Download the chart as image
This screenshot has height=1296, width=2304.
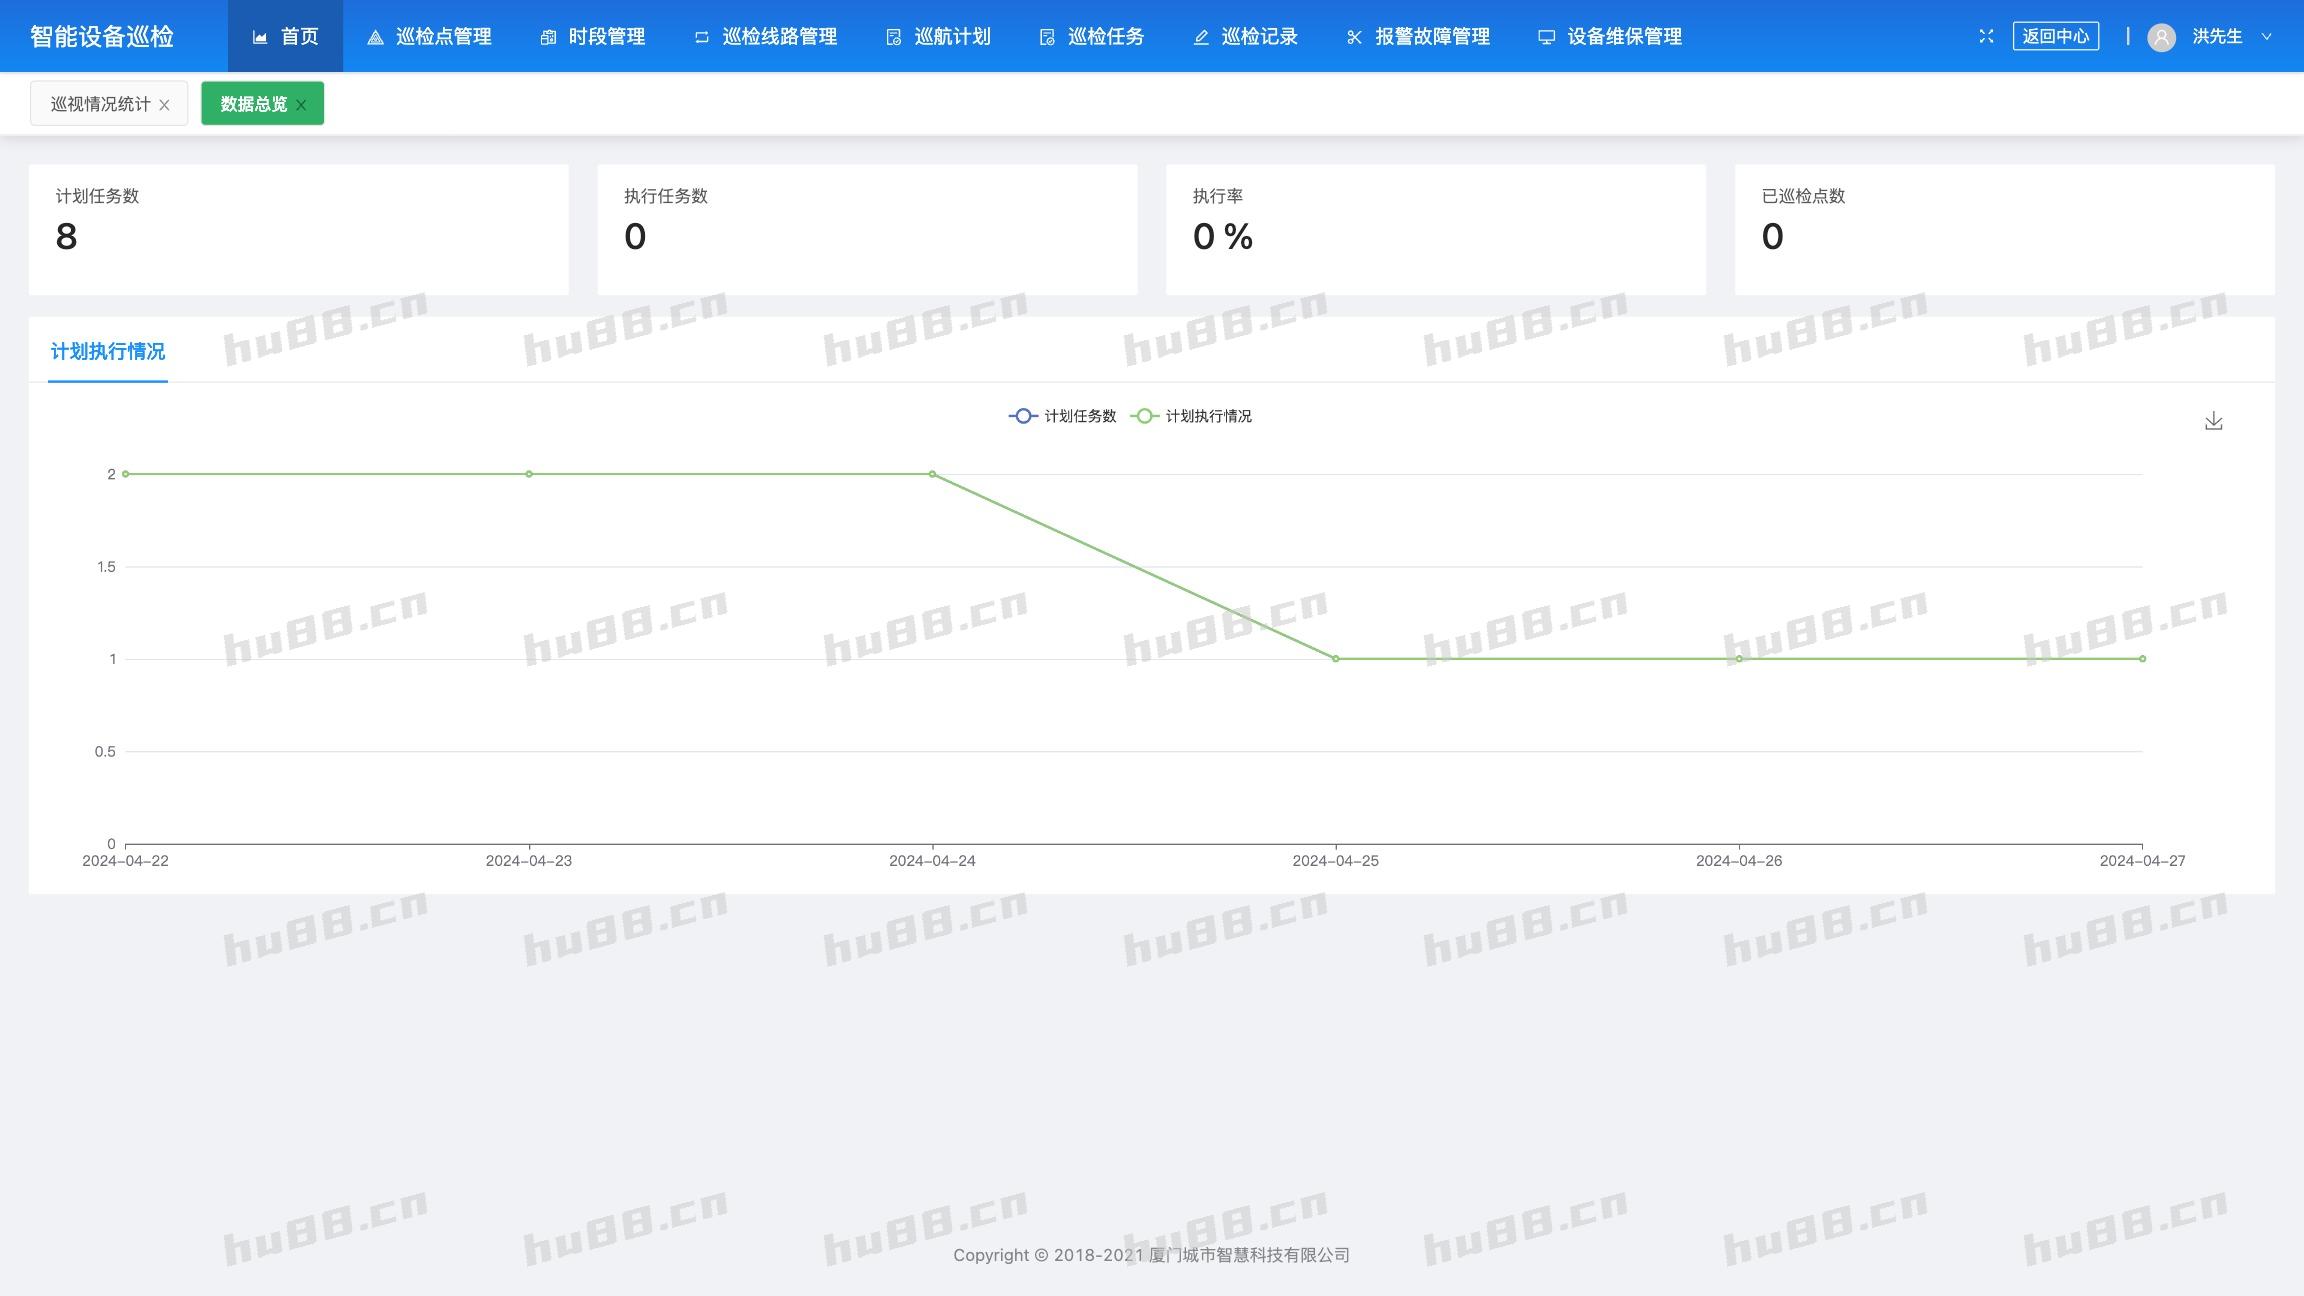(2213, 421)
